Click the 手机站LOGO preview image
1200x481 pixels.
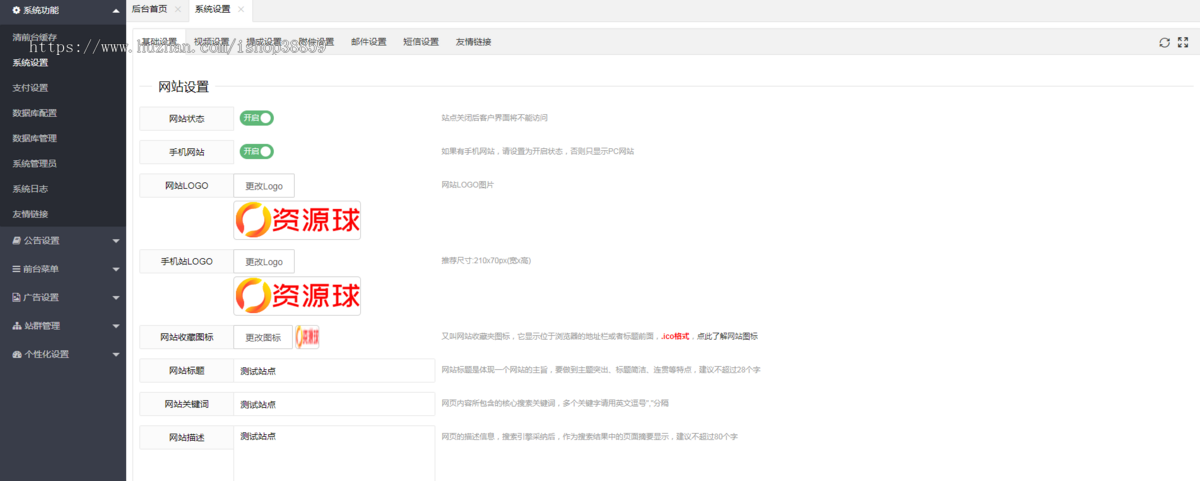(297, 296)
